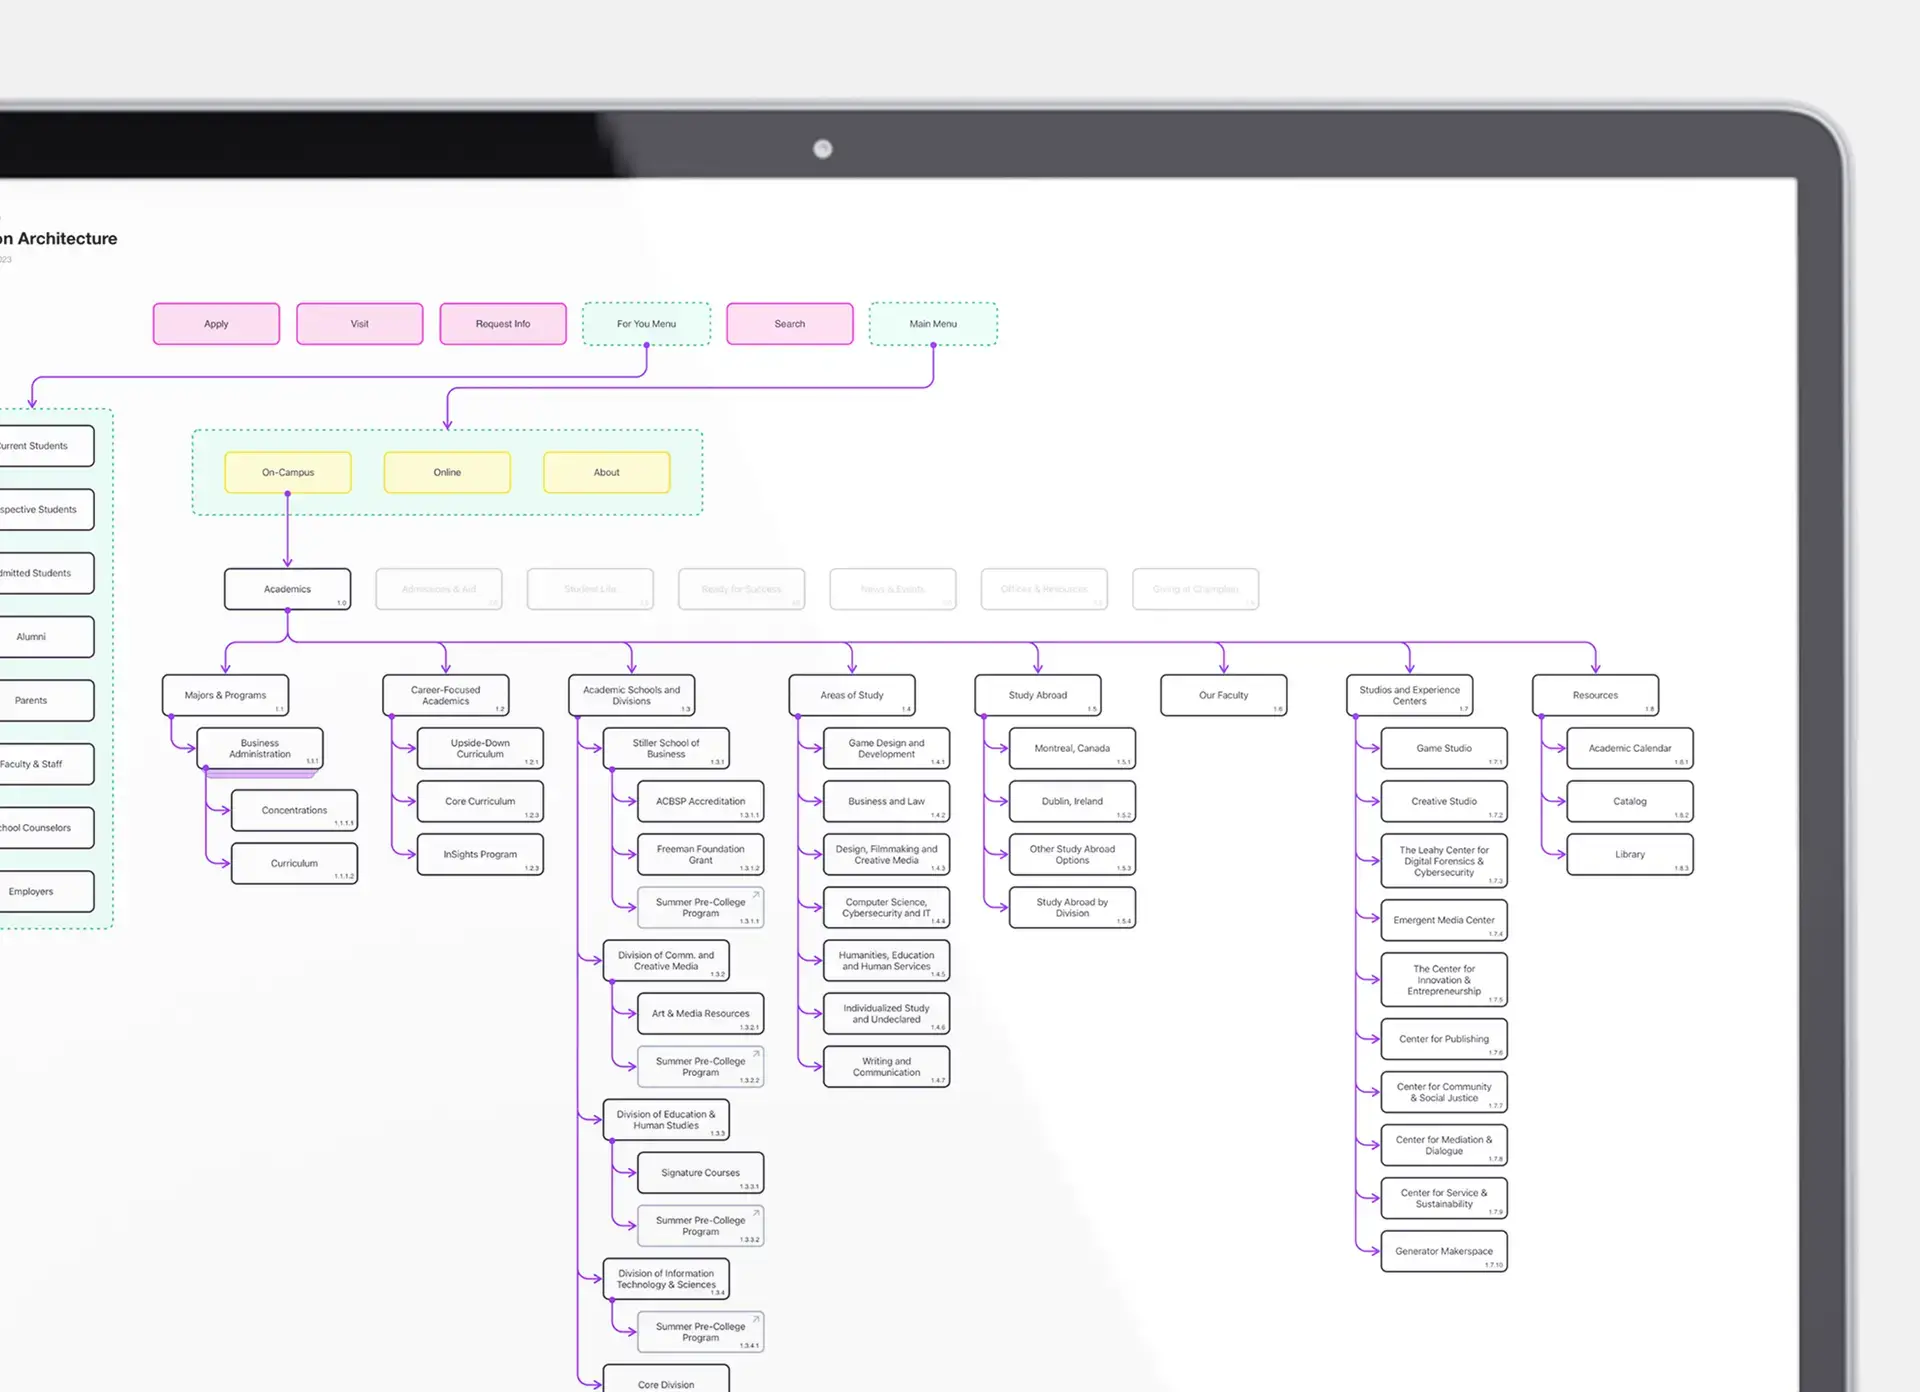Click the pink Search box
This screenshot has width=1920, height=1392.
click(x=789, y=324)
